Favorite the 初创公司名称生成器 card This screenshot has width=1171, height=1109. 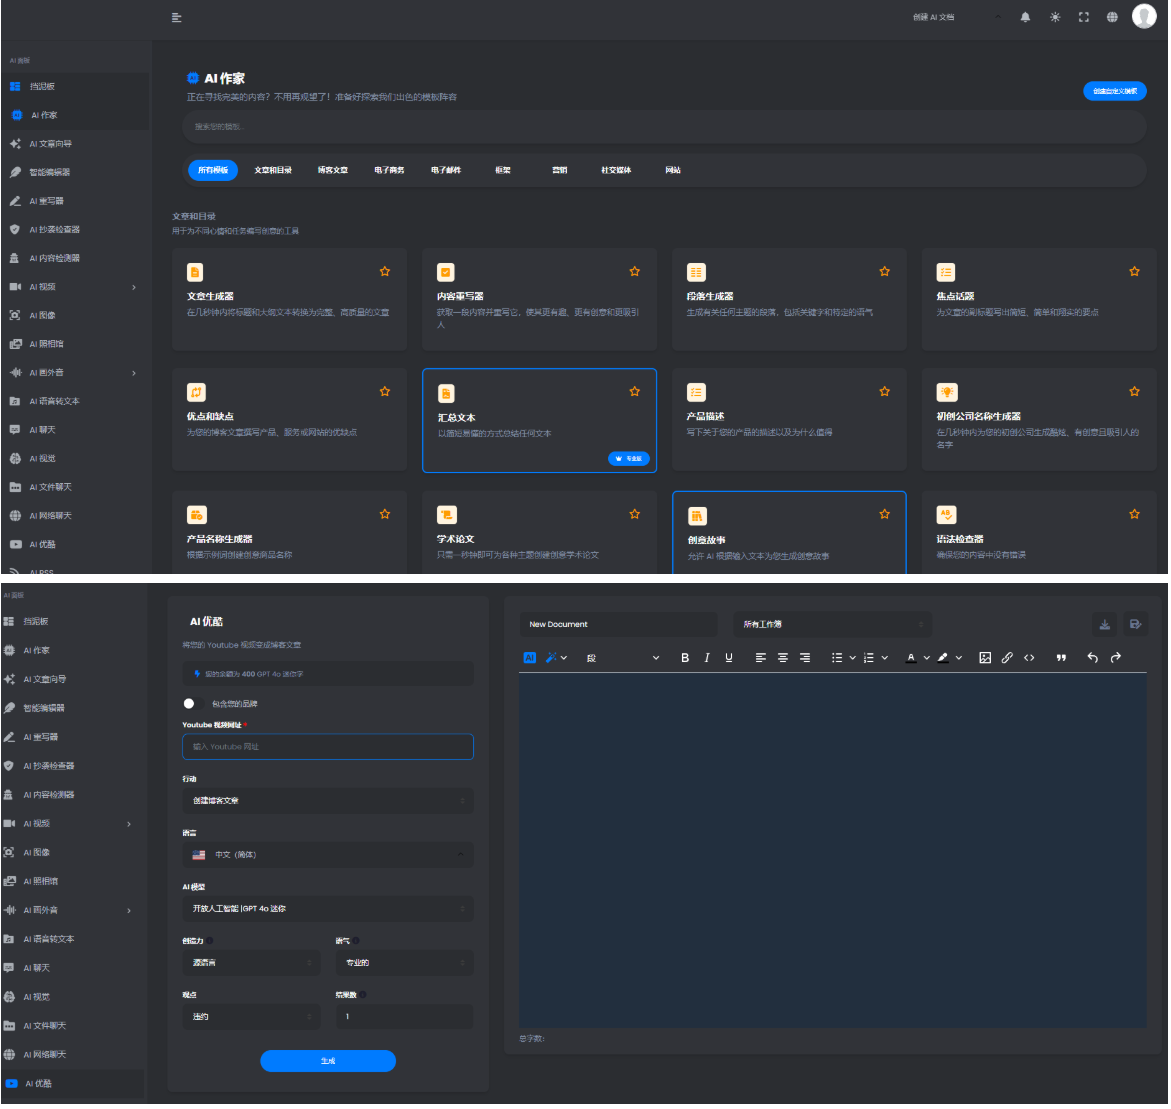point(1134,392)
